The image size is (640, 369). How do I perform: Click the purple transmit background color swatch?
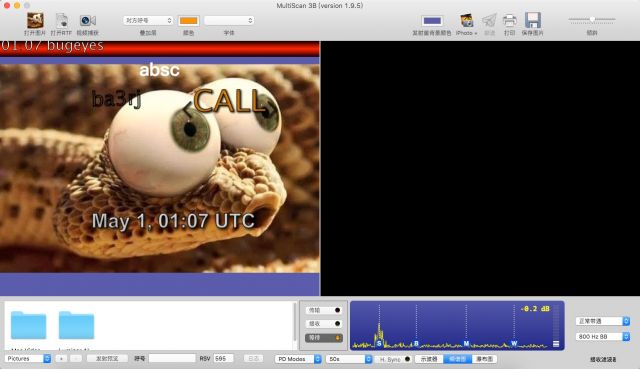click(x=432, y=20)
